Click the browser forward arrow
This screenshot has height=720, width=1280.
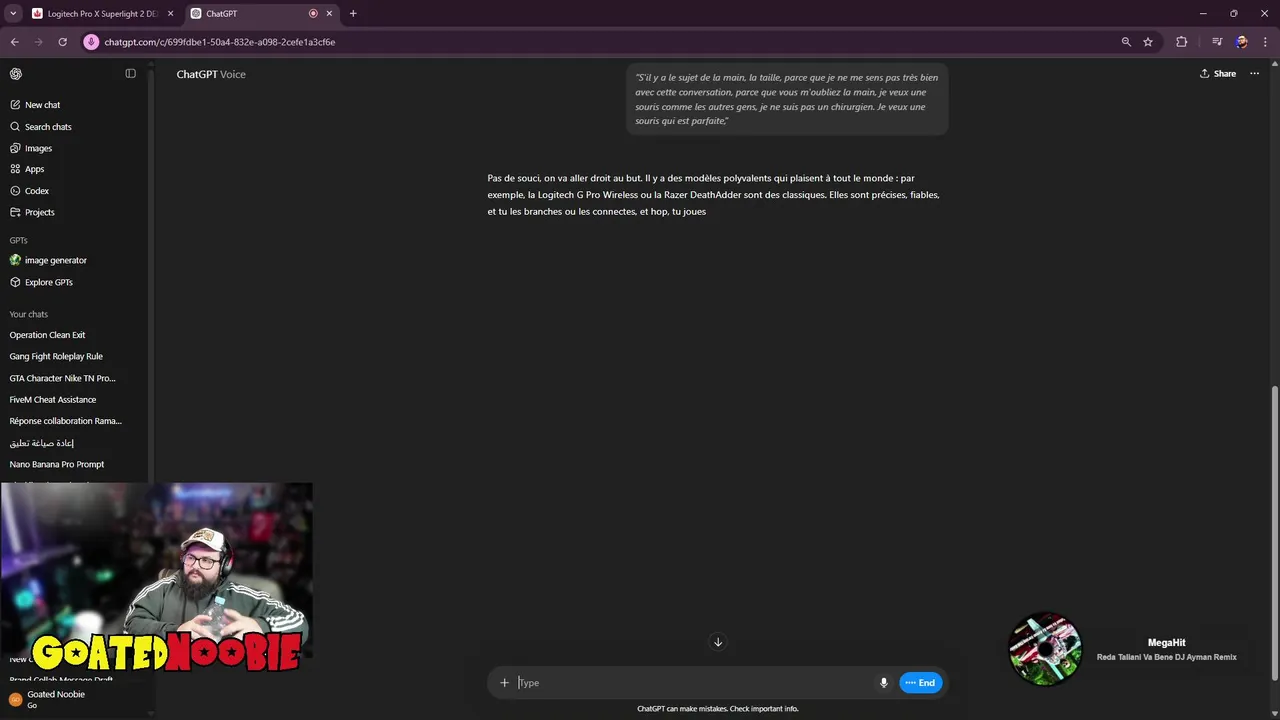coord(39,42)
